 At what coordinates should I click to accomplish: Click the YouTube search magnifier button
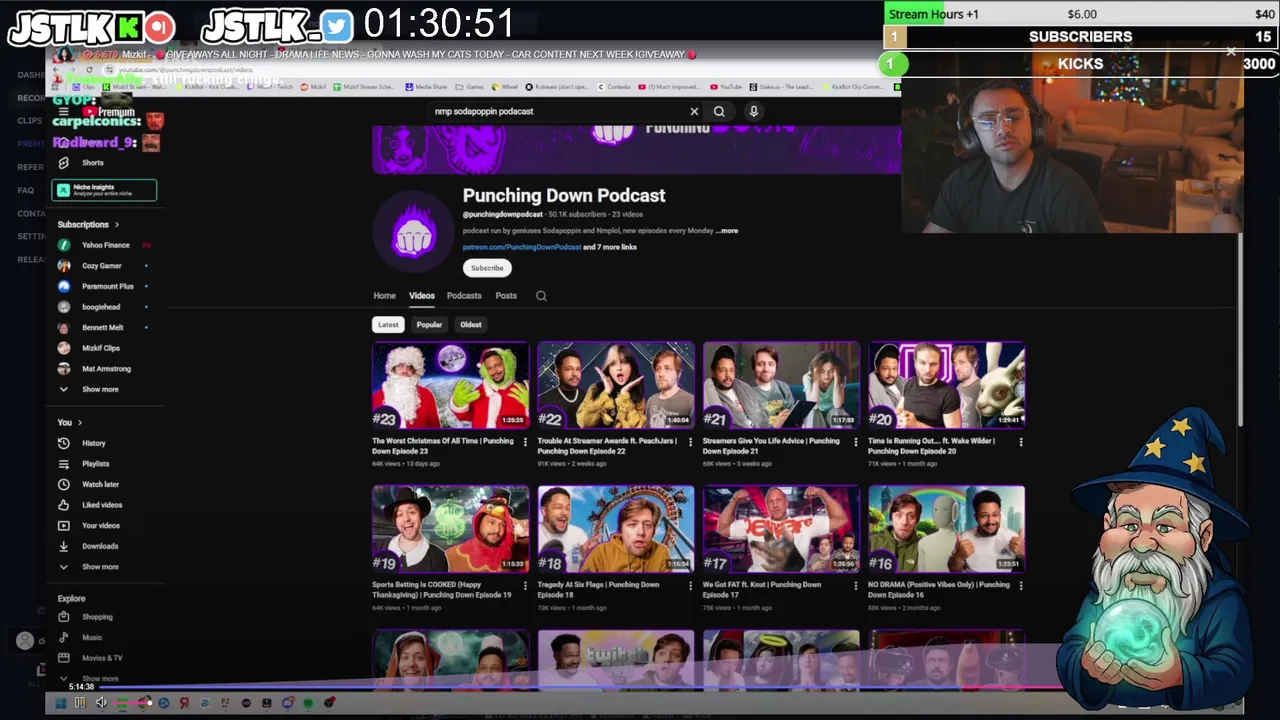point(719,111)
